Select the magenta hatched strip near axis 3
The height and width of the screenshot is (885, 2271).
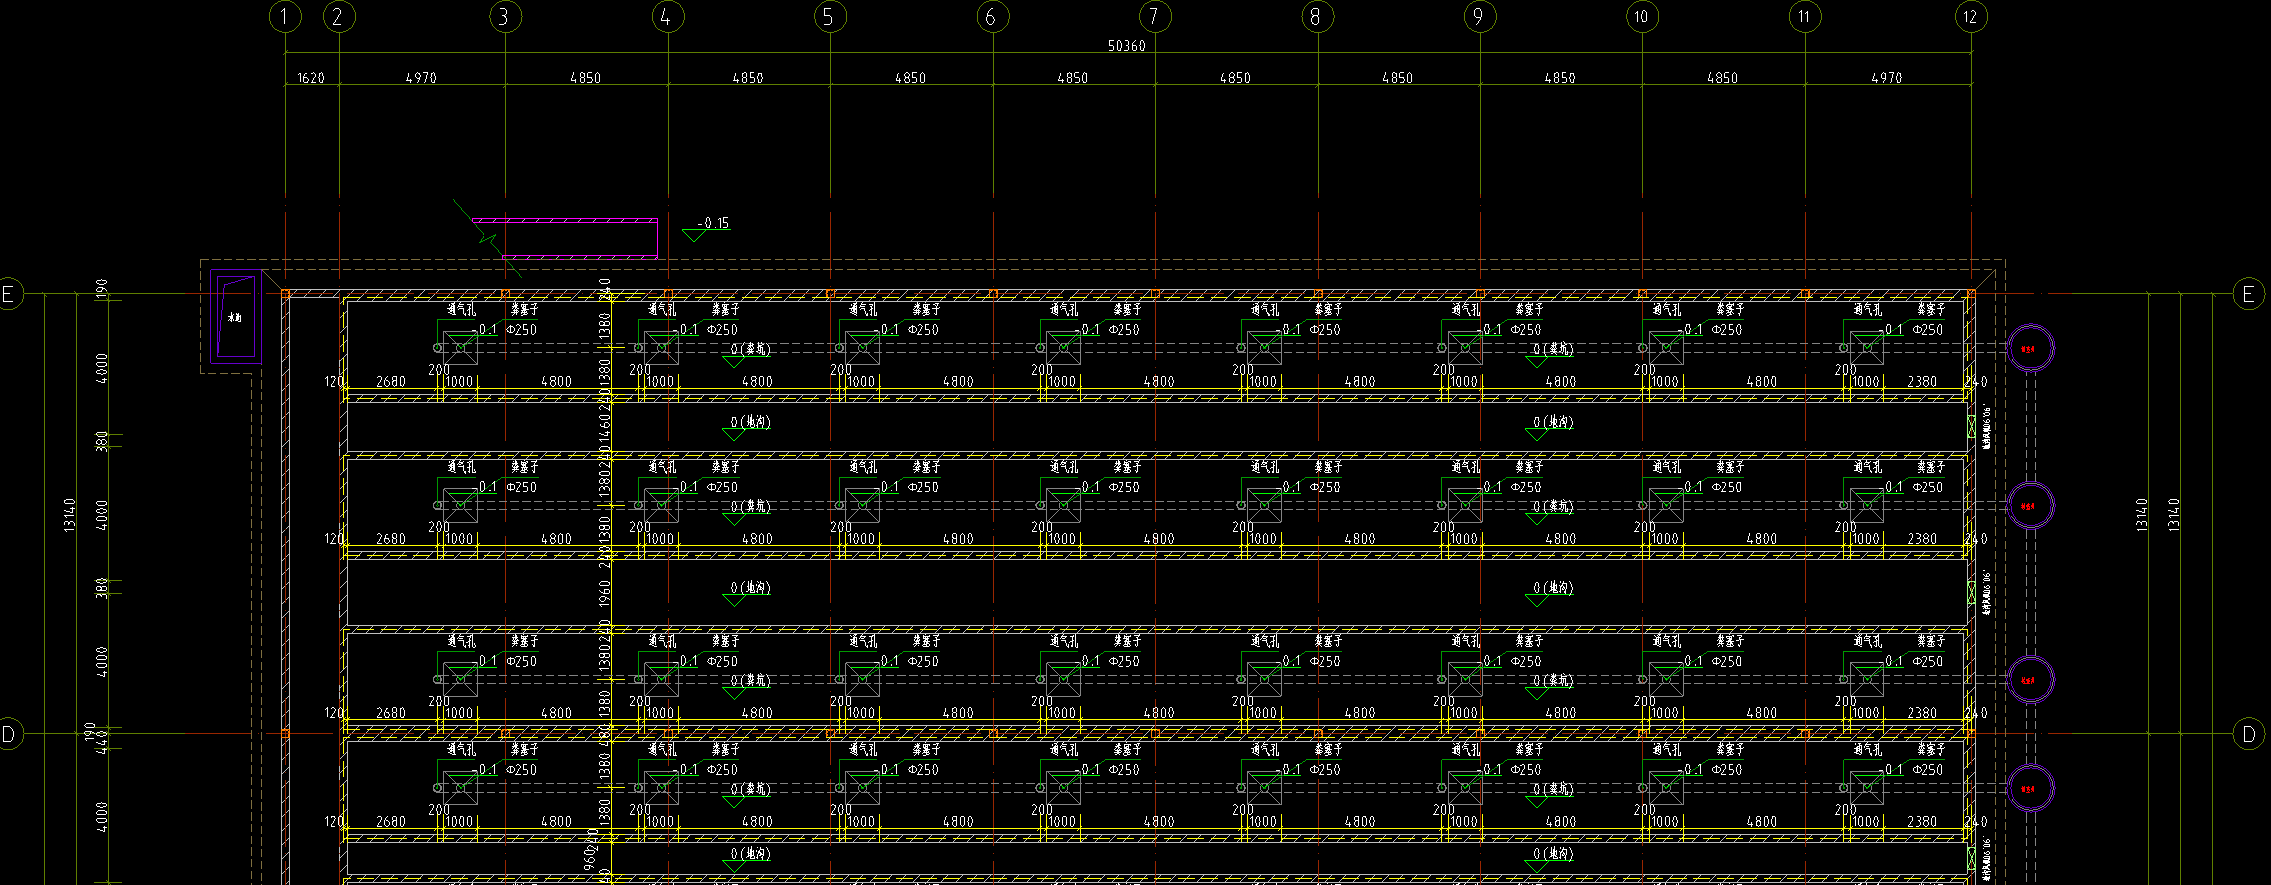coord(564,220)
